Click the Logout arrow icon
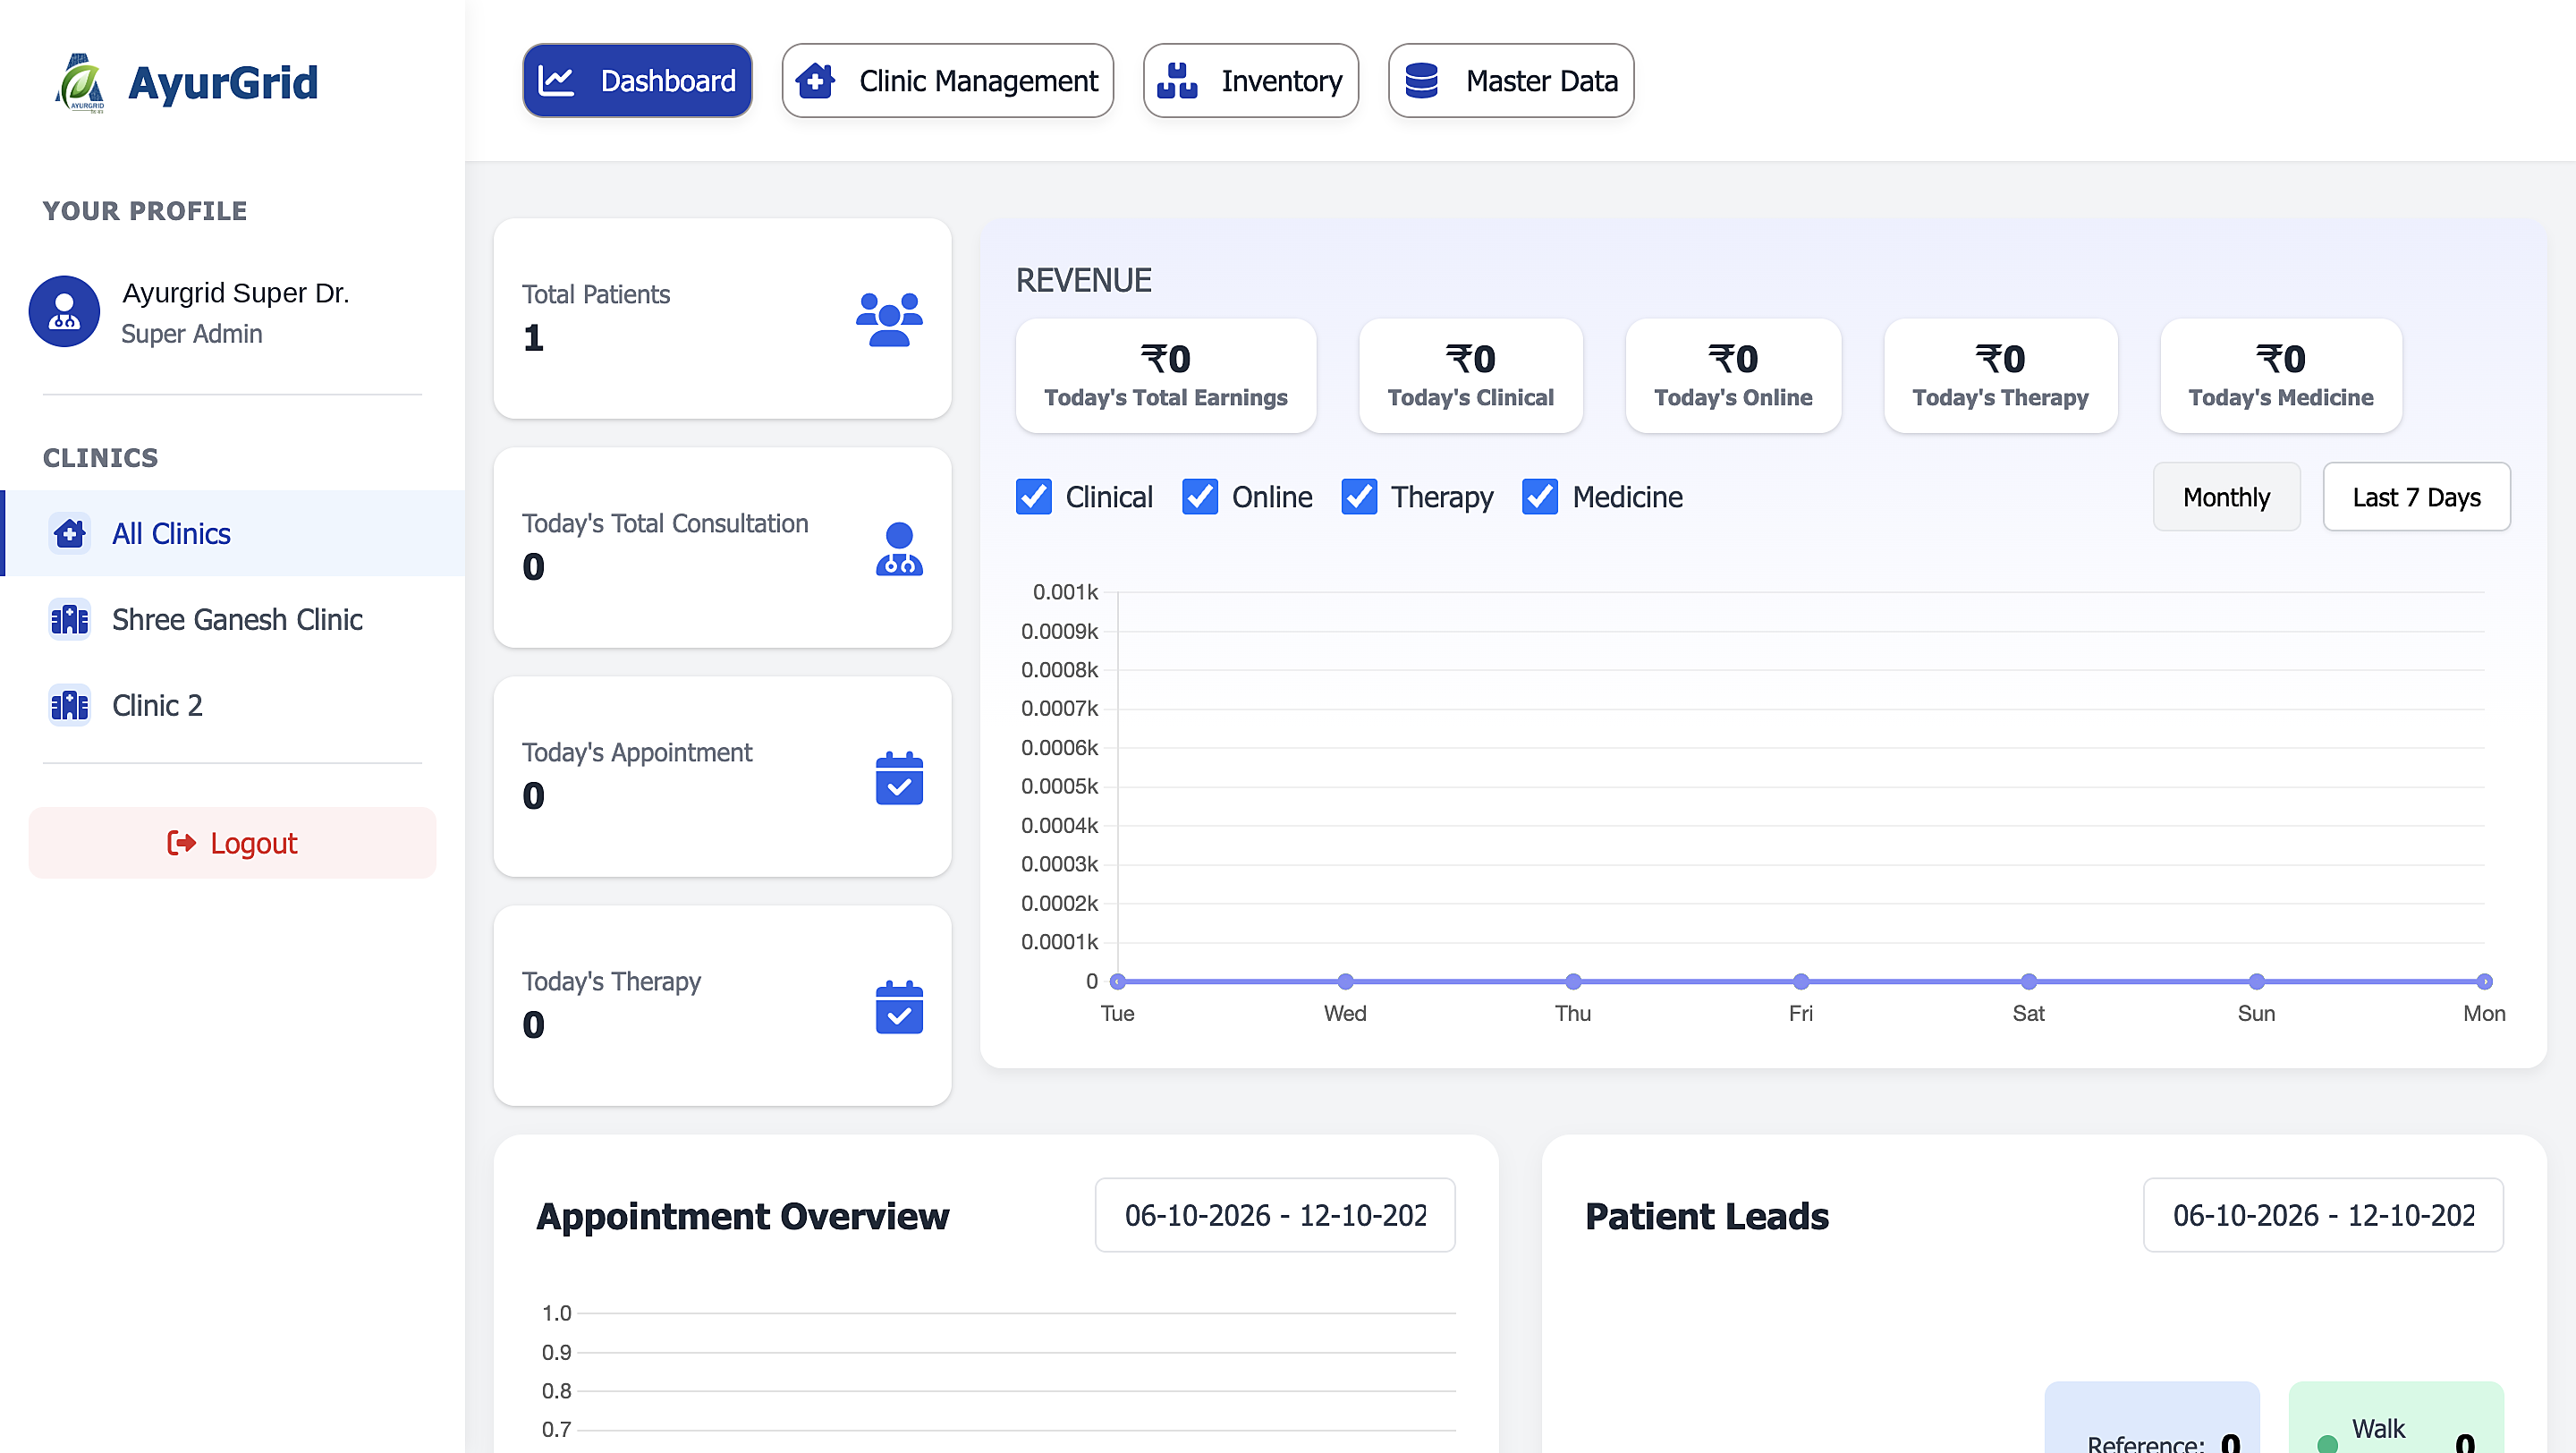Image resolution: width=2576 pixels, height=1453 pixels. pos(181,843)
